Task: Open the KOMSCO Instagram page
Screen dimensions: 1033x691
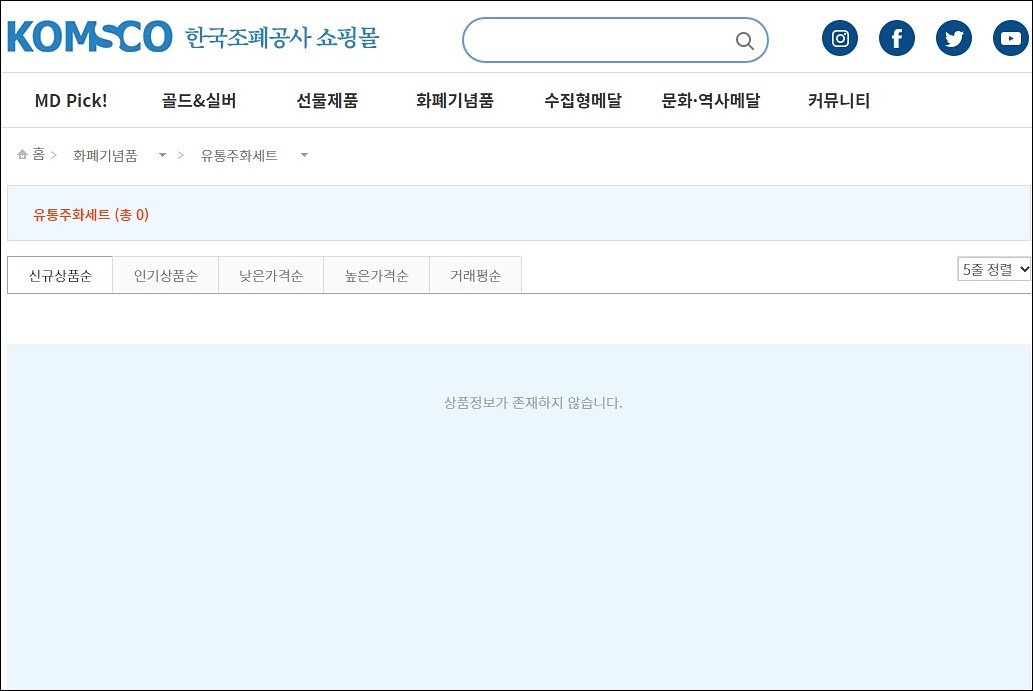Action: tap(840, 38)
